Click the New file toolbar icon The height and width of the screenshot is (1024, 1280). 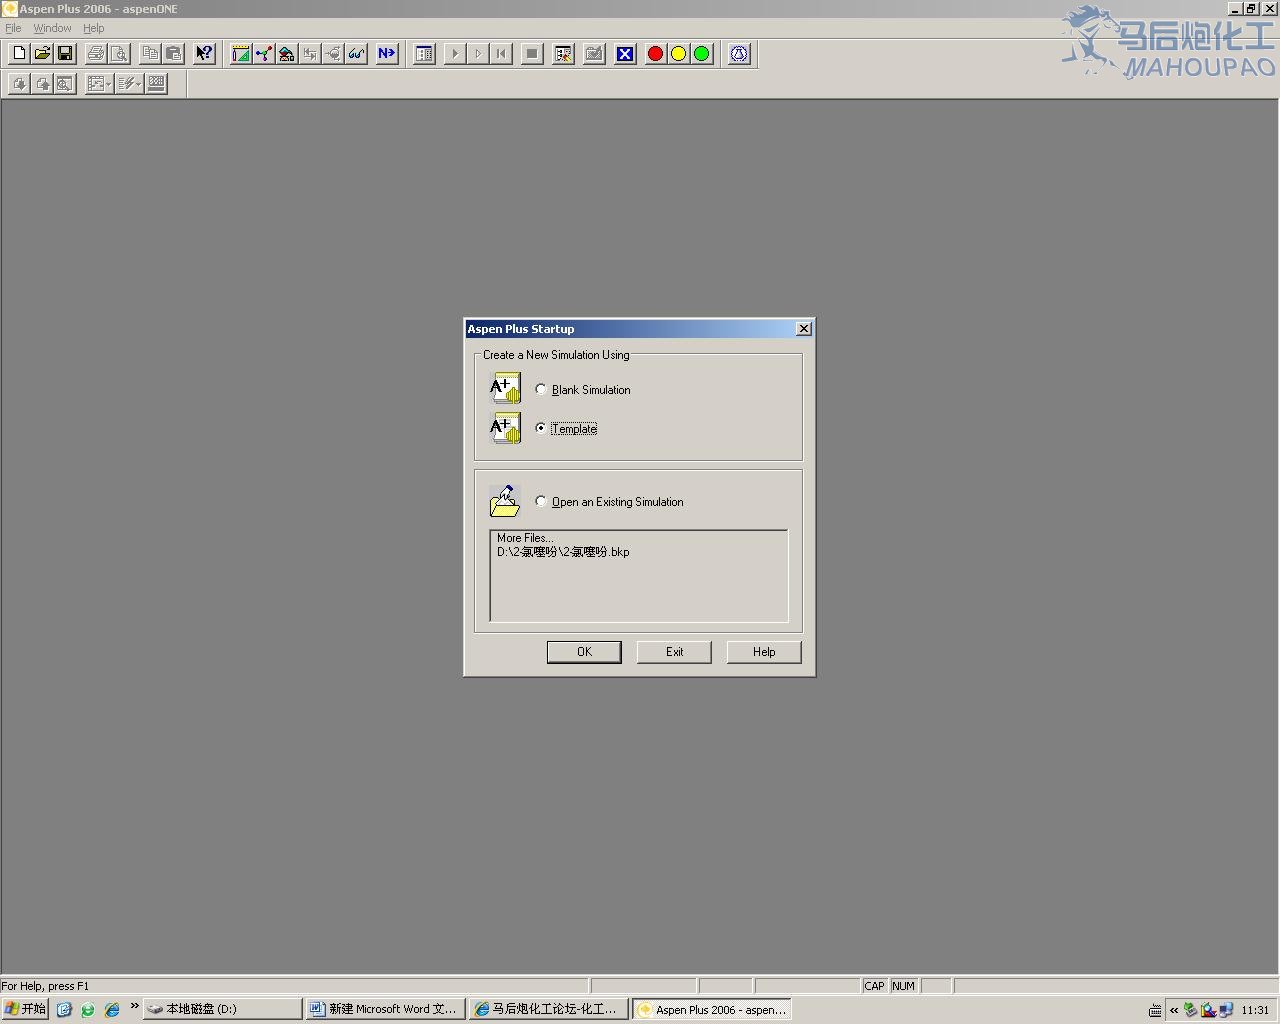[19, 54]
